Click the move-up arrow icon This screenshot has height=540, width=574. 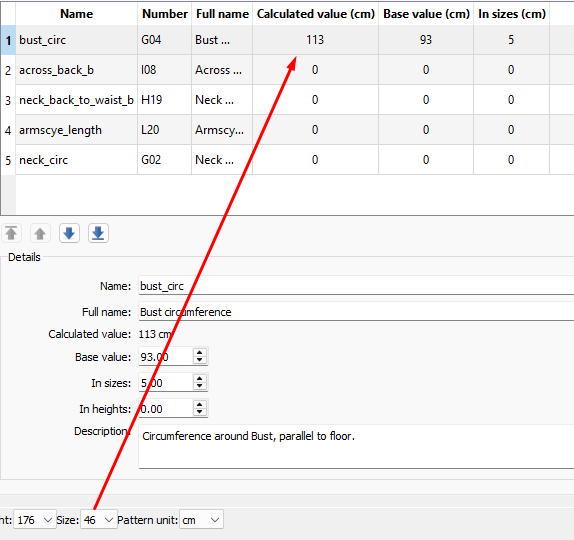point(40,233)
